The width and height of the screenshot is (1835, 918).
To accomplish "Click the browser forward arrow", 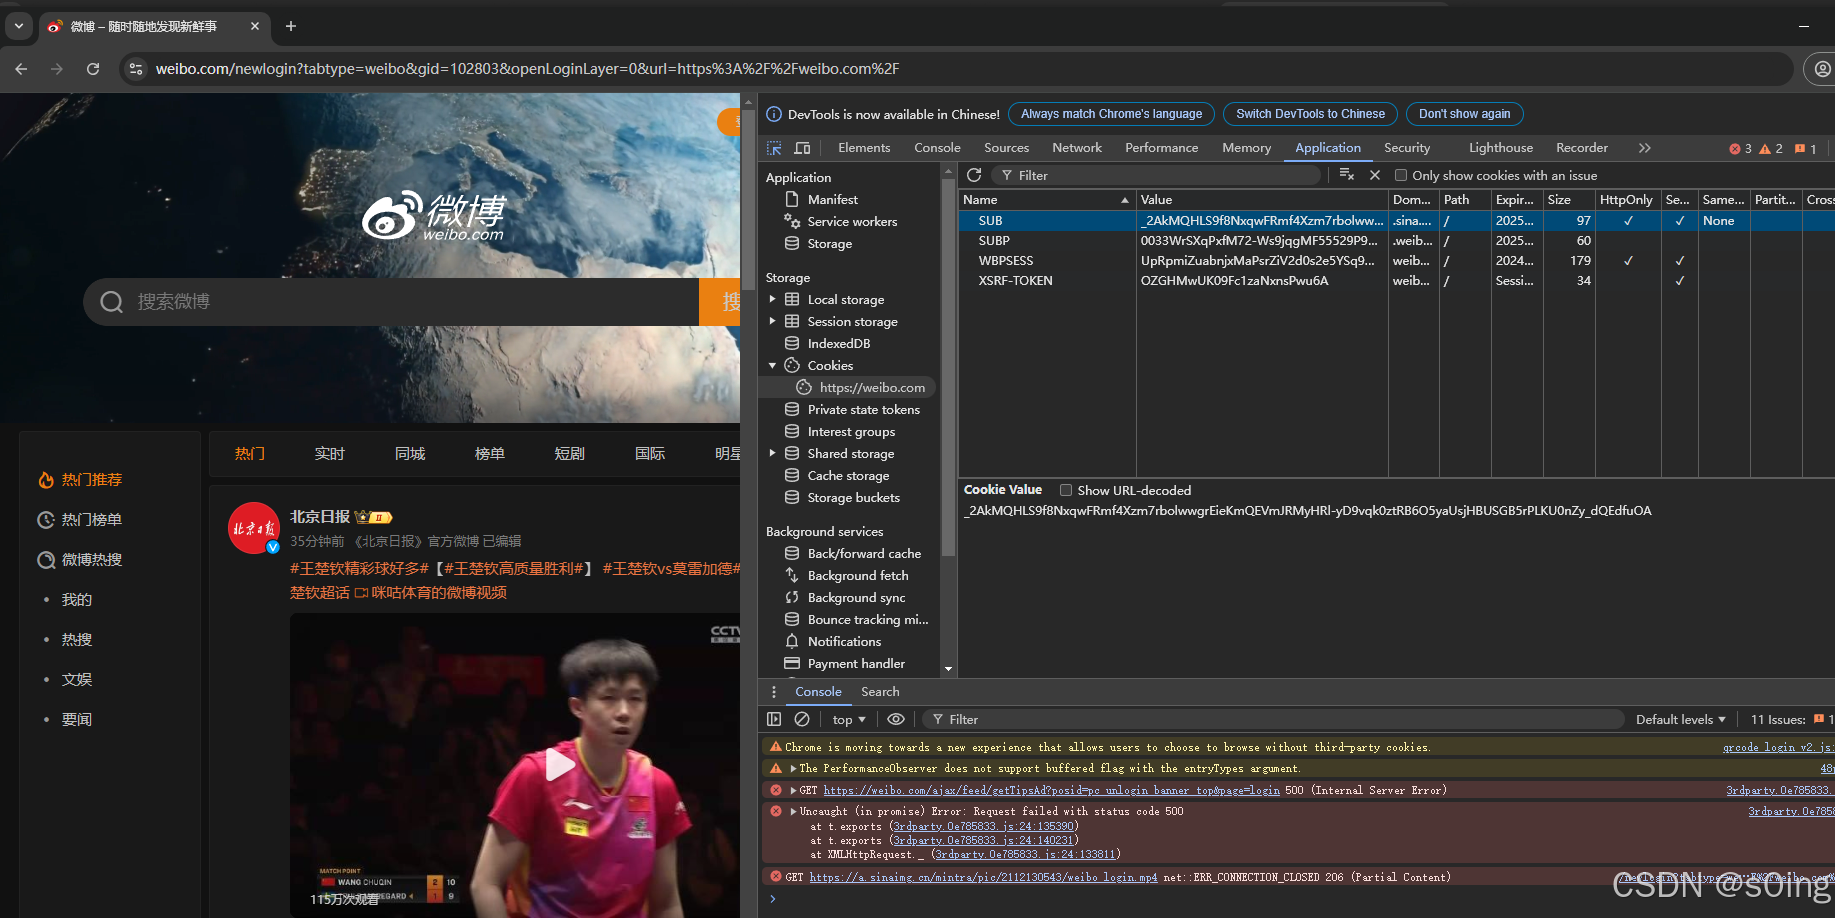I will [57, 69].
